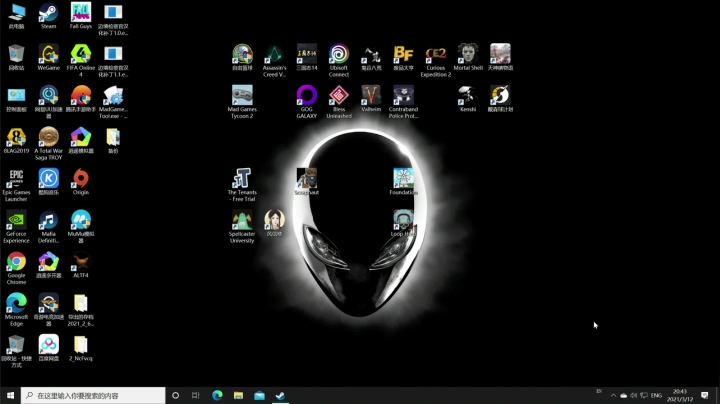This screenshot has width=720, height=404.
Task: Select the 2_NcFvcq folder
Action: (81, 348)
